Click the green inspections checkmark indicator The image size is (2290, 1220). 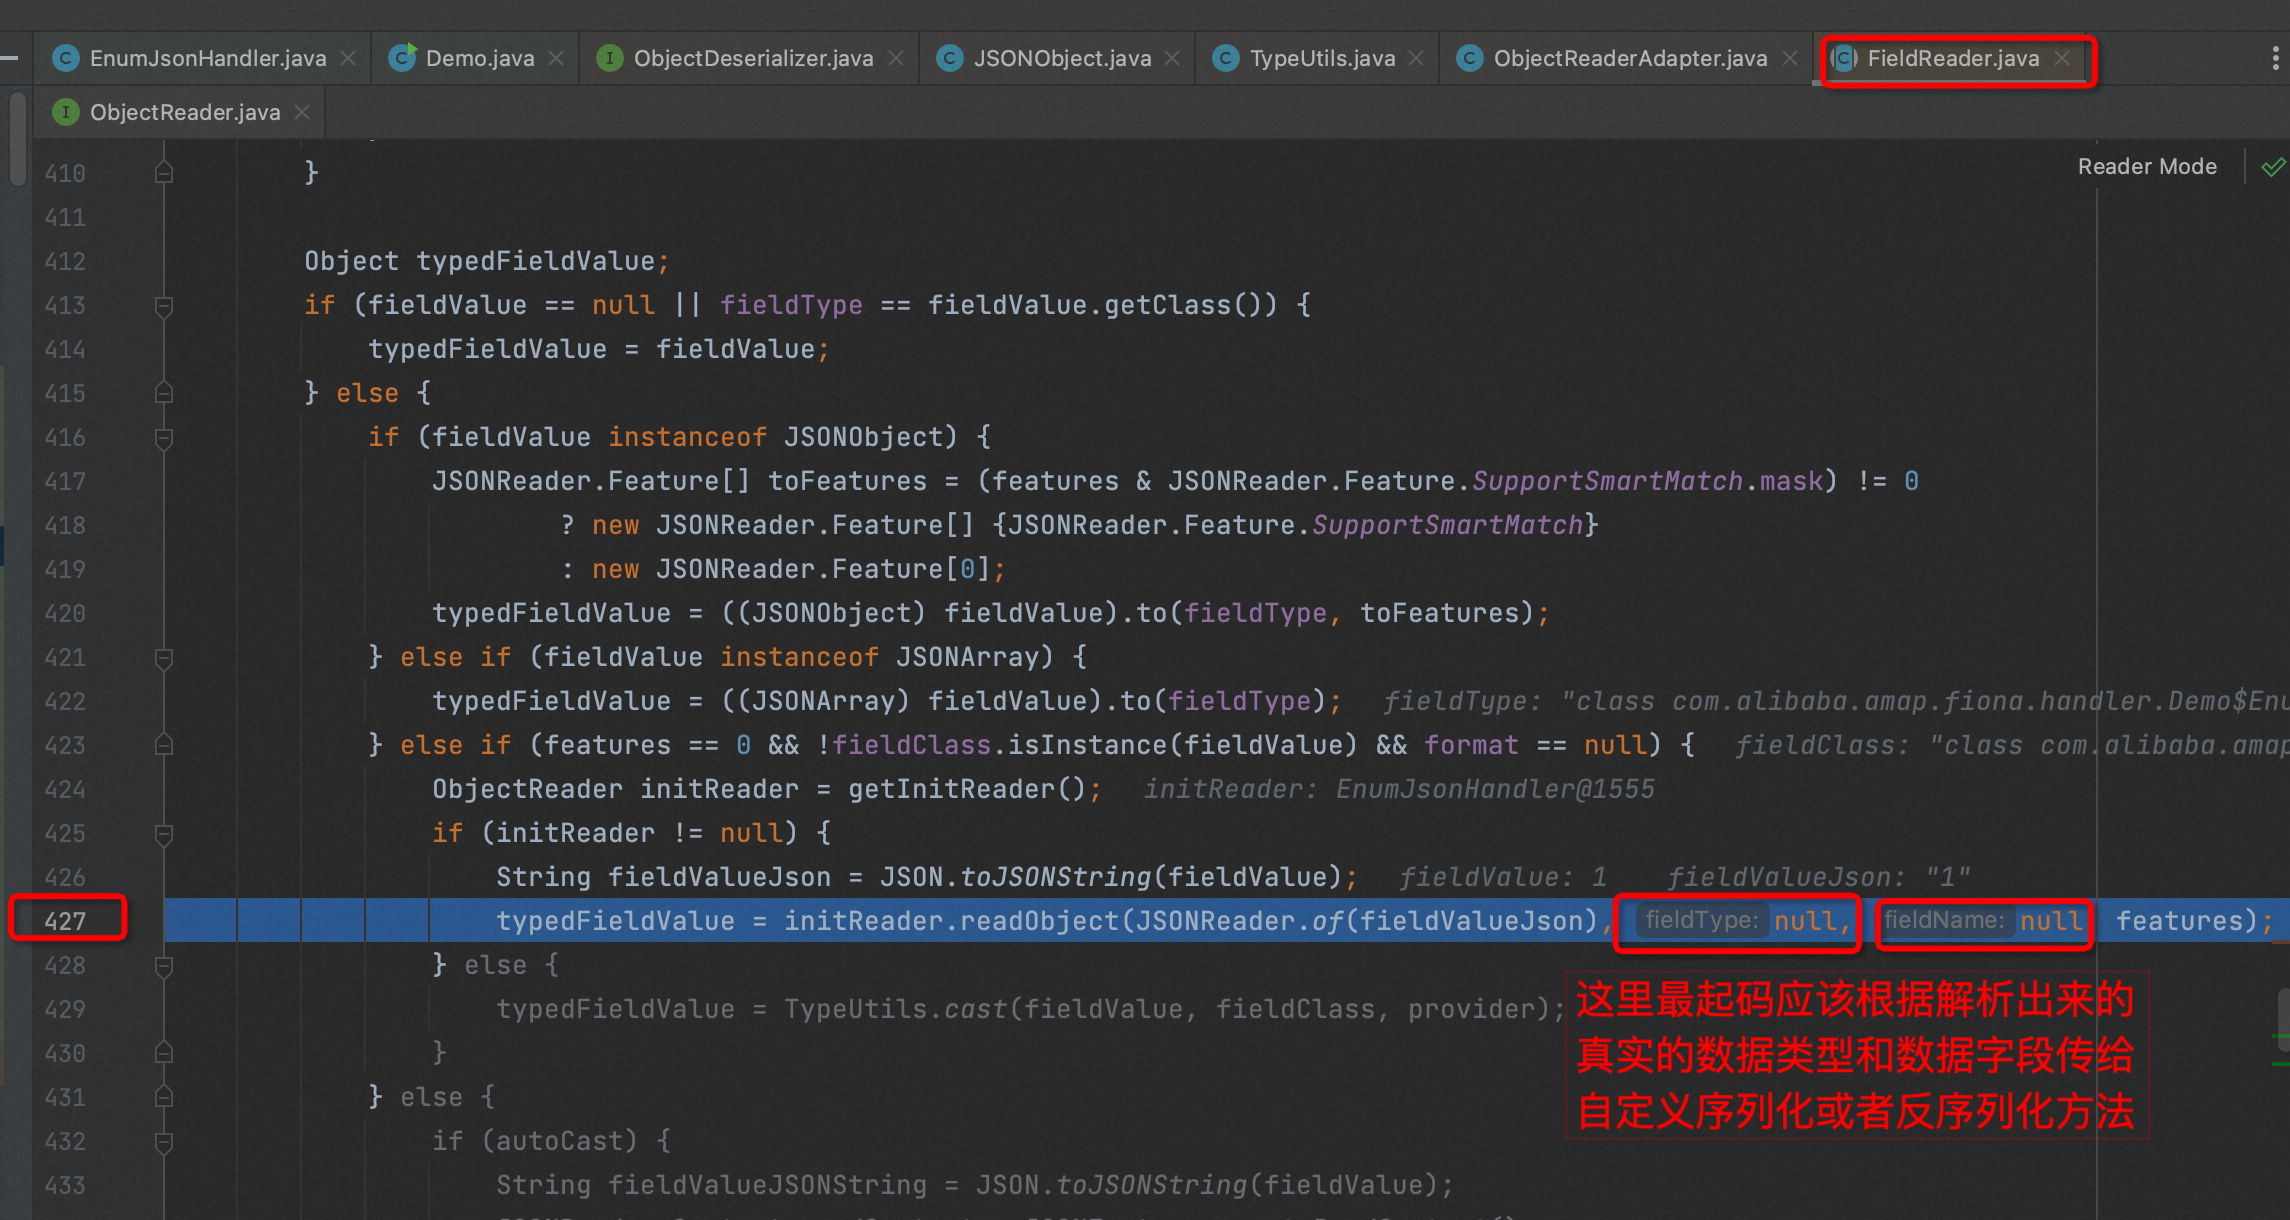[x=2272, y=167]
